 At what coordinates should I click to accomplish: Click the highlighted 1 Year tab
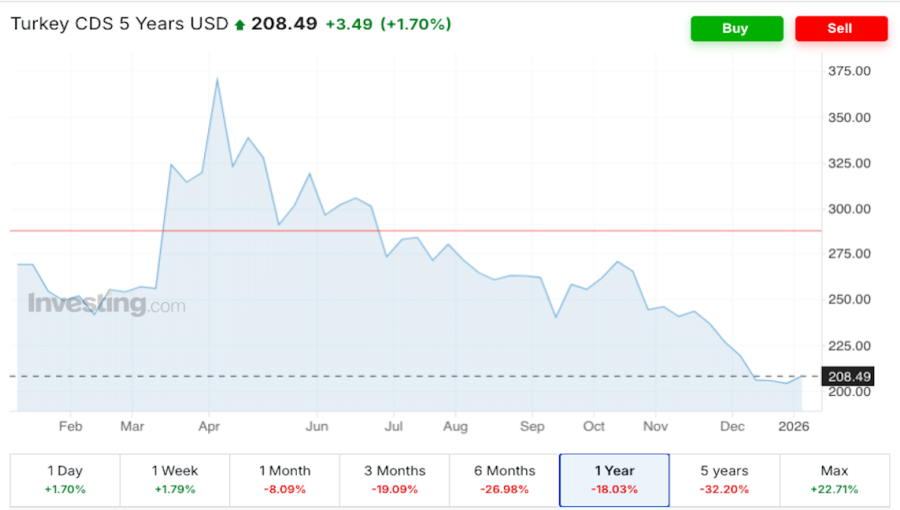point(614,479)
